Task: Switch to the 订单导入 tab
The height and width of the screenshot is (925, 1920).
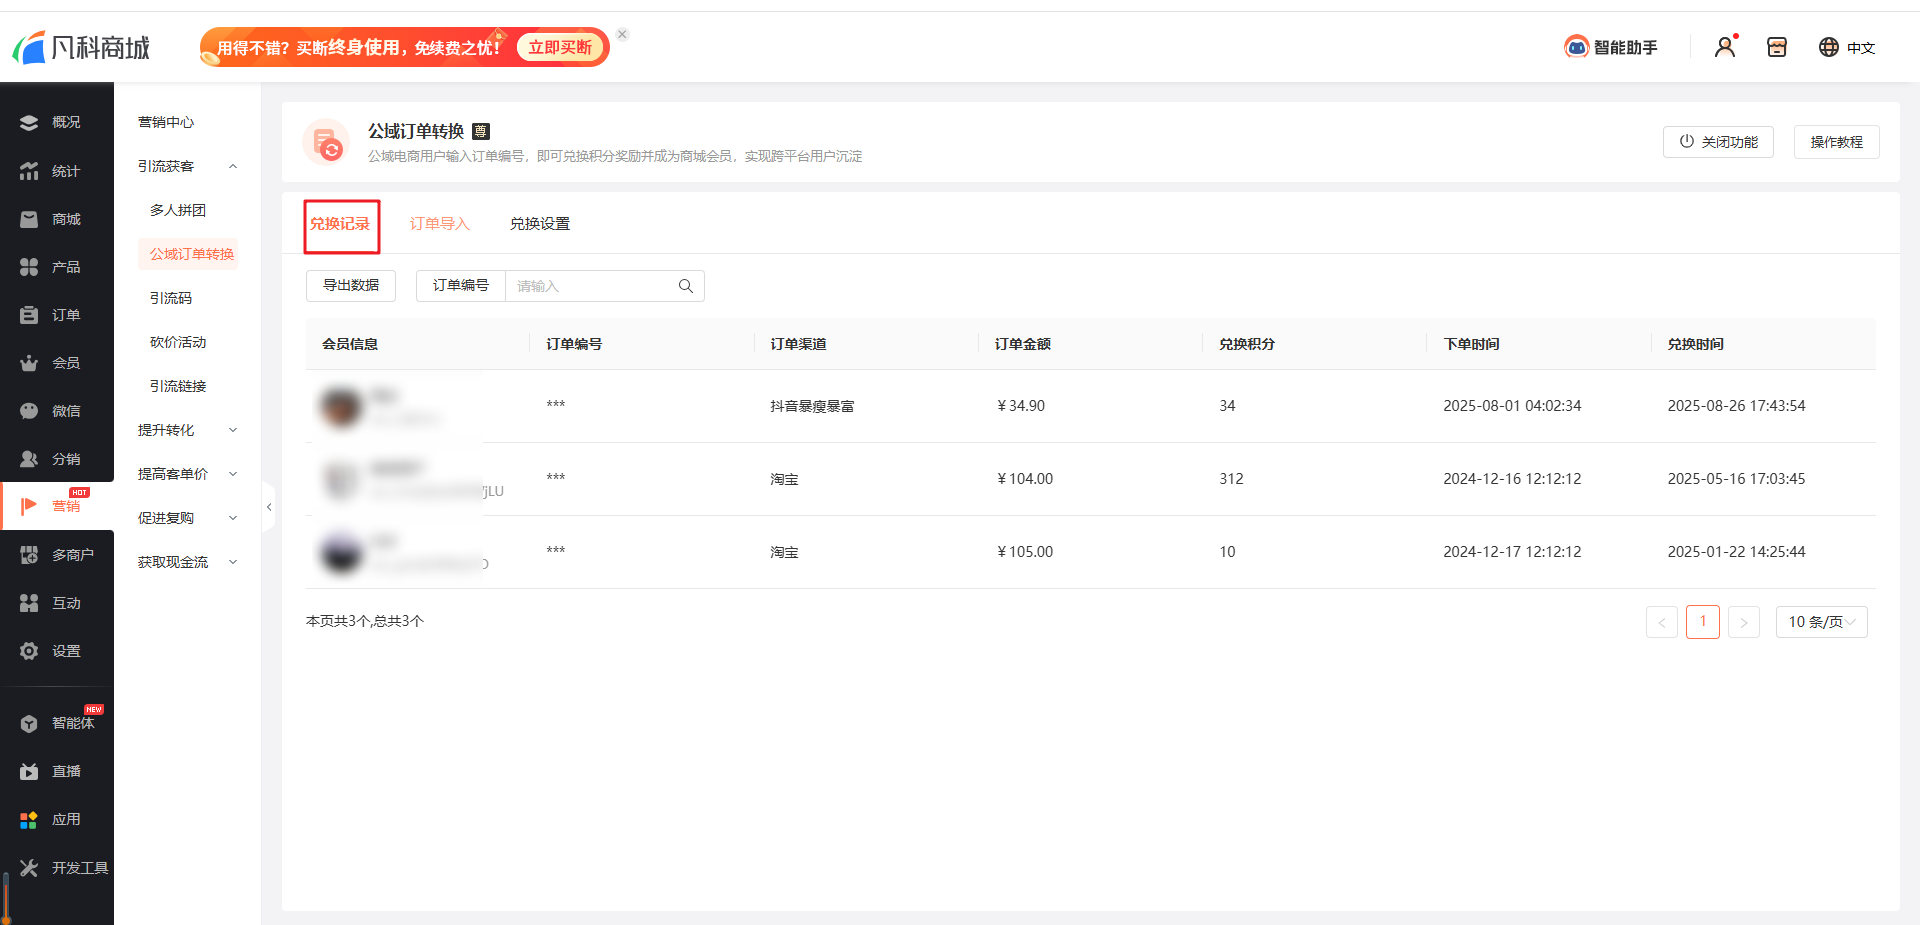Action: pyautogui.click(x=439, y=224)
